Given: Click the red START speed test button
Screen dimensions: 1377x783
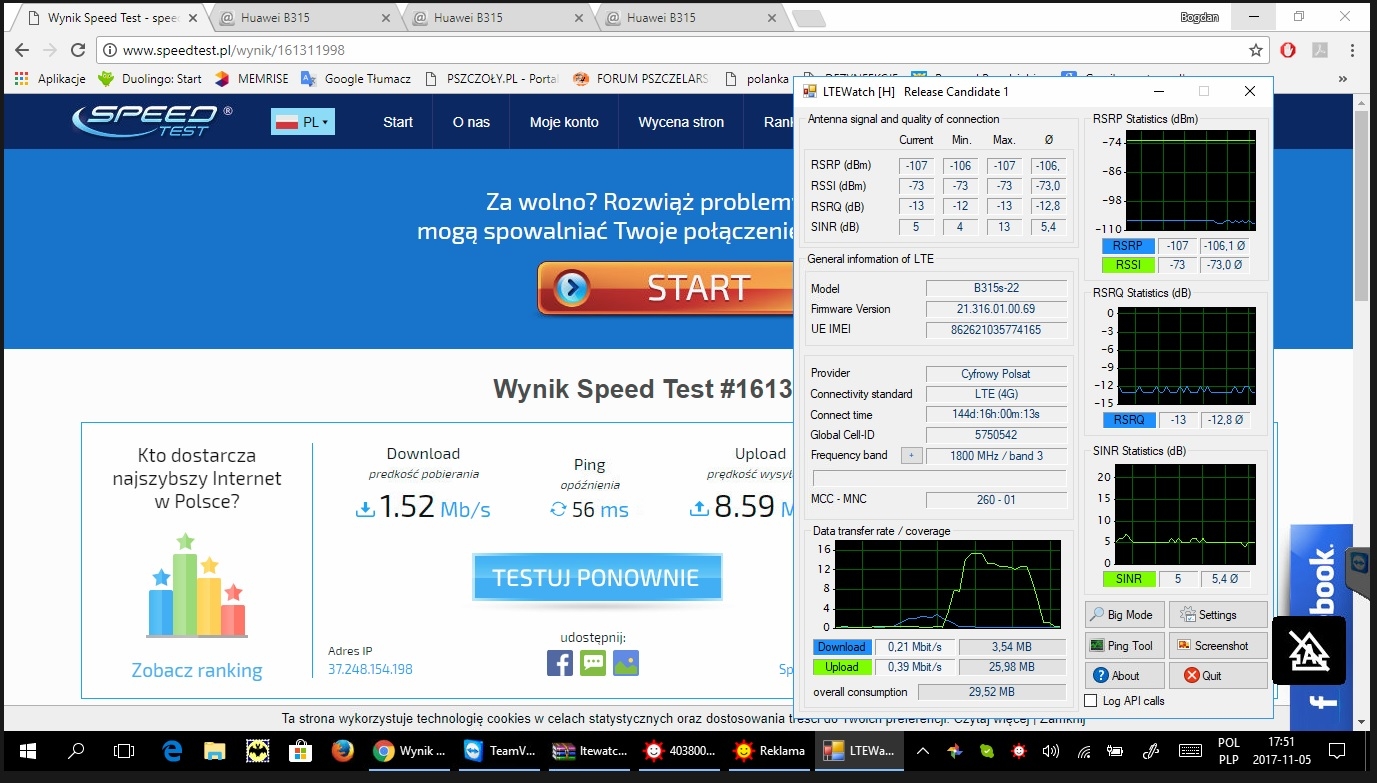Looking at the screenshot, I should 666,288.
